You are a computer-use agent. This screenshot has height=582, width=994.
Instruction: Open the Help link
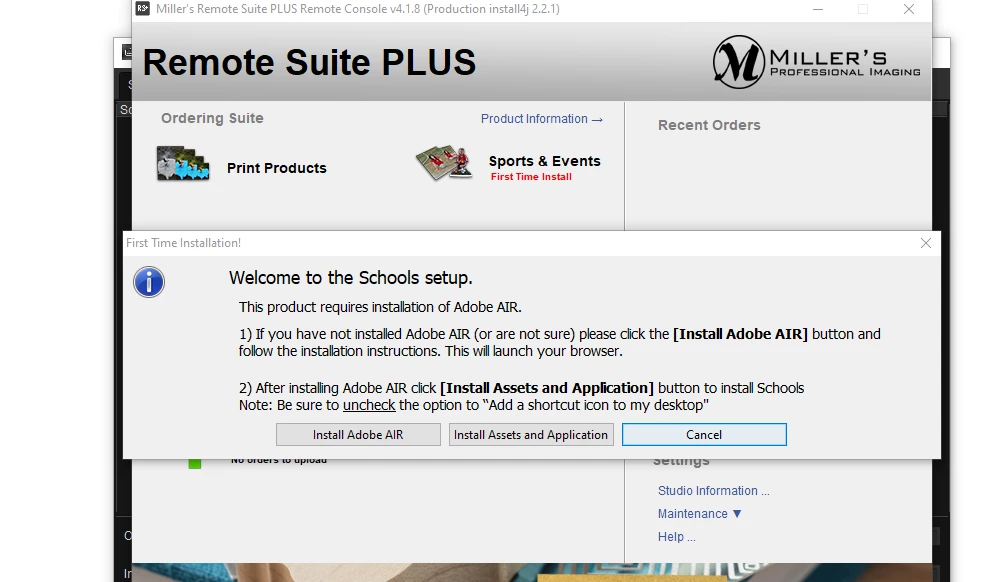[x=676, y=536]
